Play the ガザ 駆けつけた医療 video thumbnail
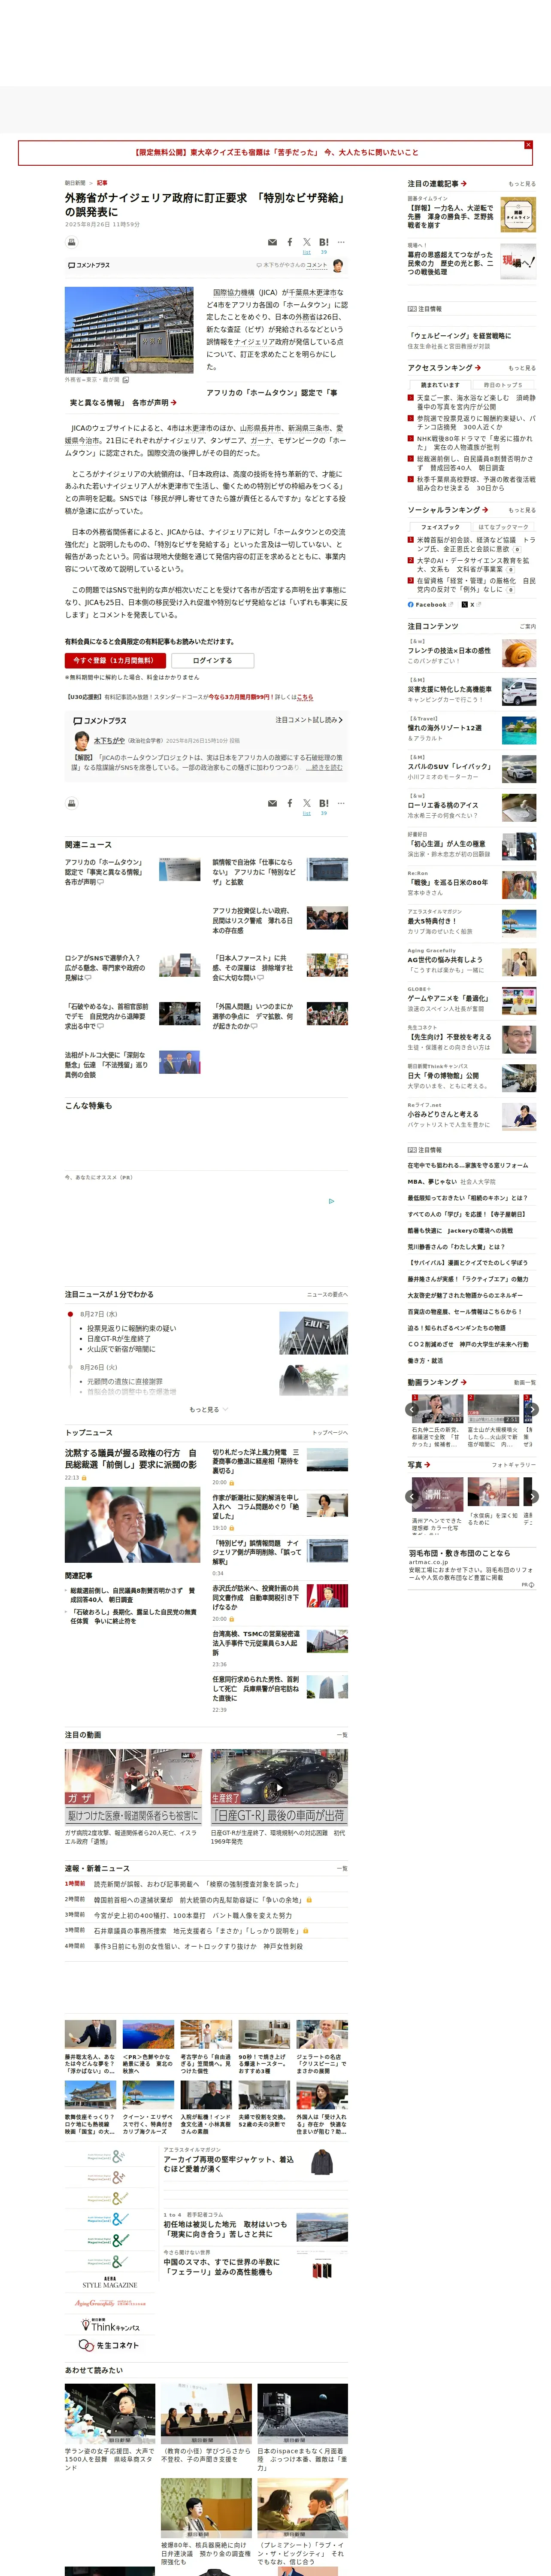The image size is (551, 2576). pyautogui.click(x=133, y=1786)
